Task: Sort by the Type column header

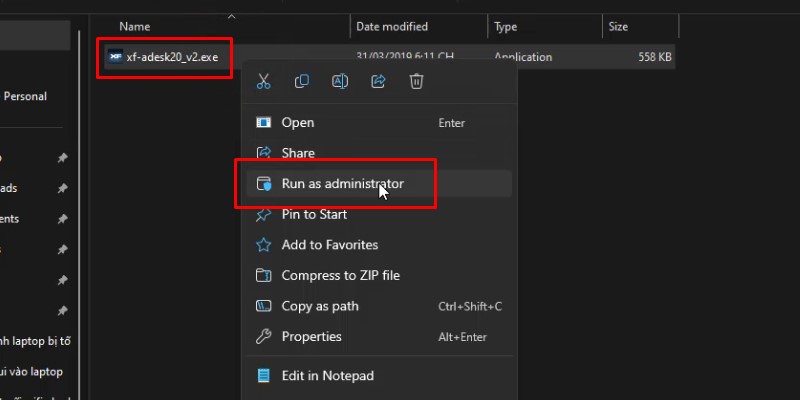Action: [506, 26]
